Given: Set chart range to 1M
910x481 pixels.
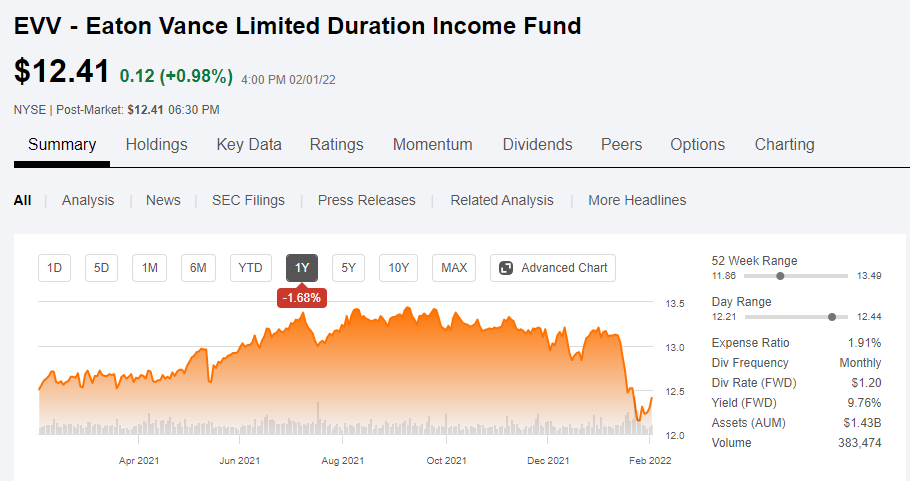Looking at the screenshot, I should pos(150,268).
